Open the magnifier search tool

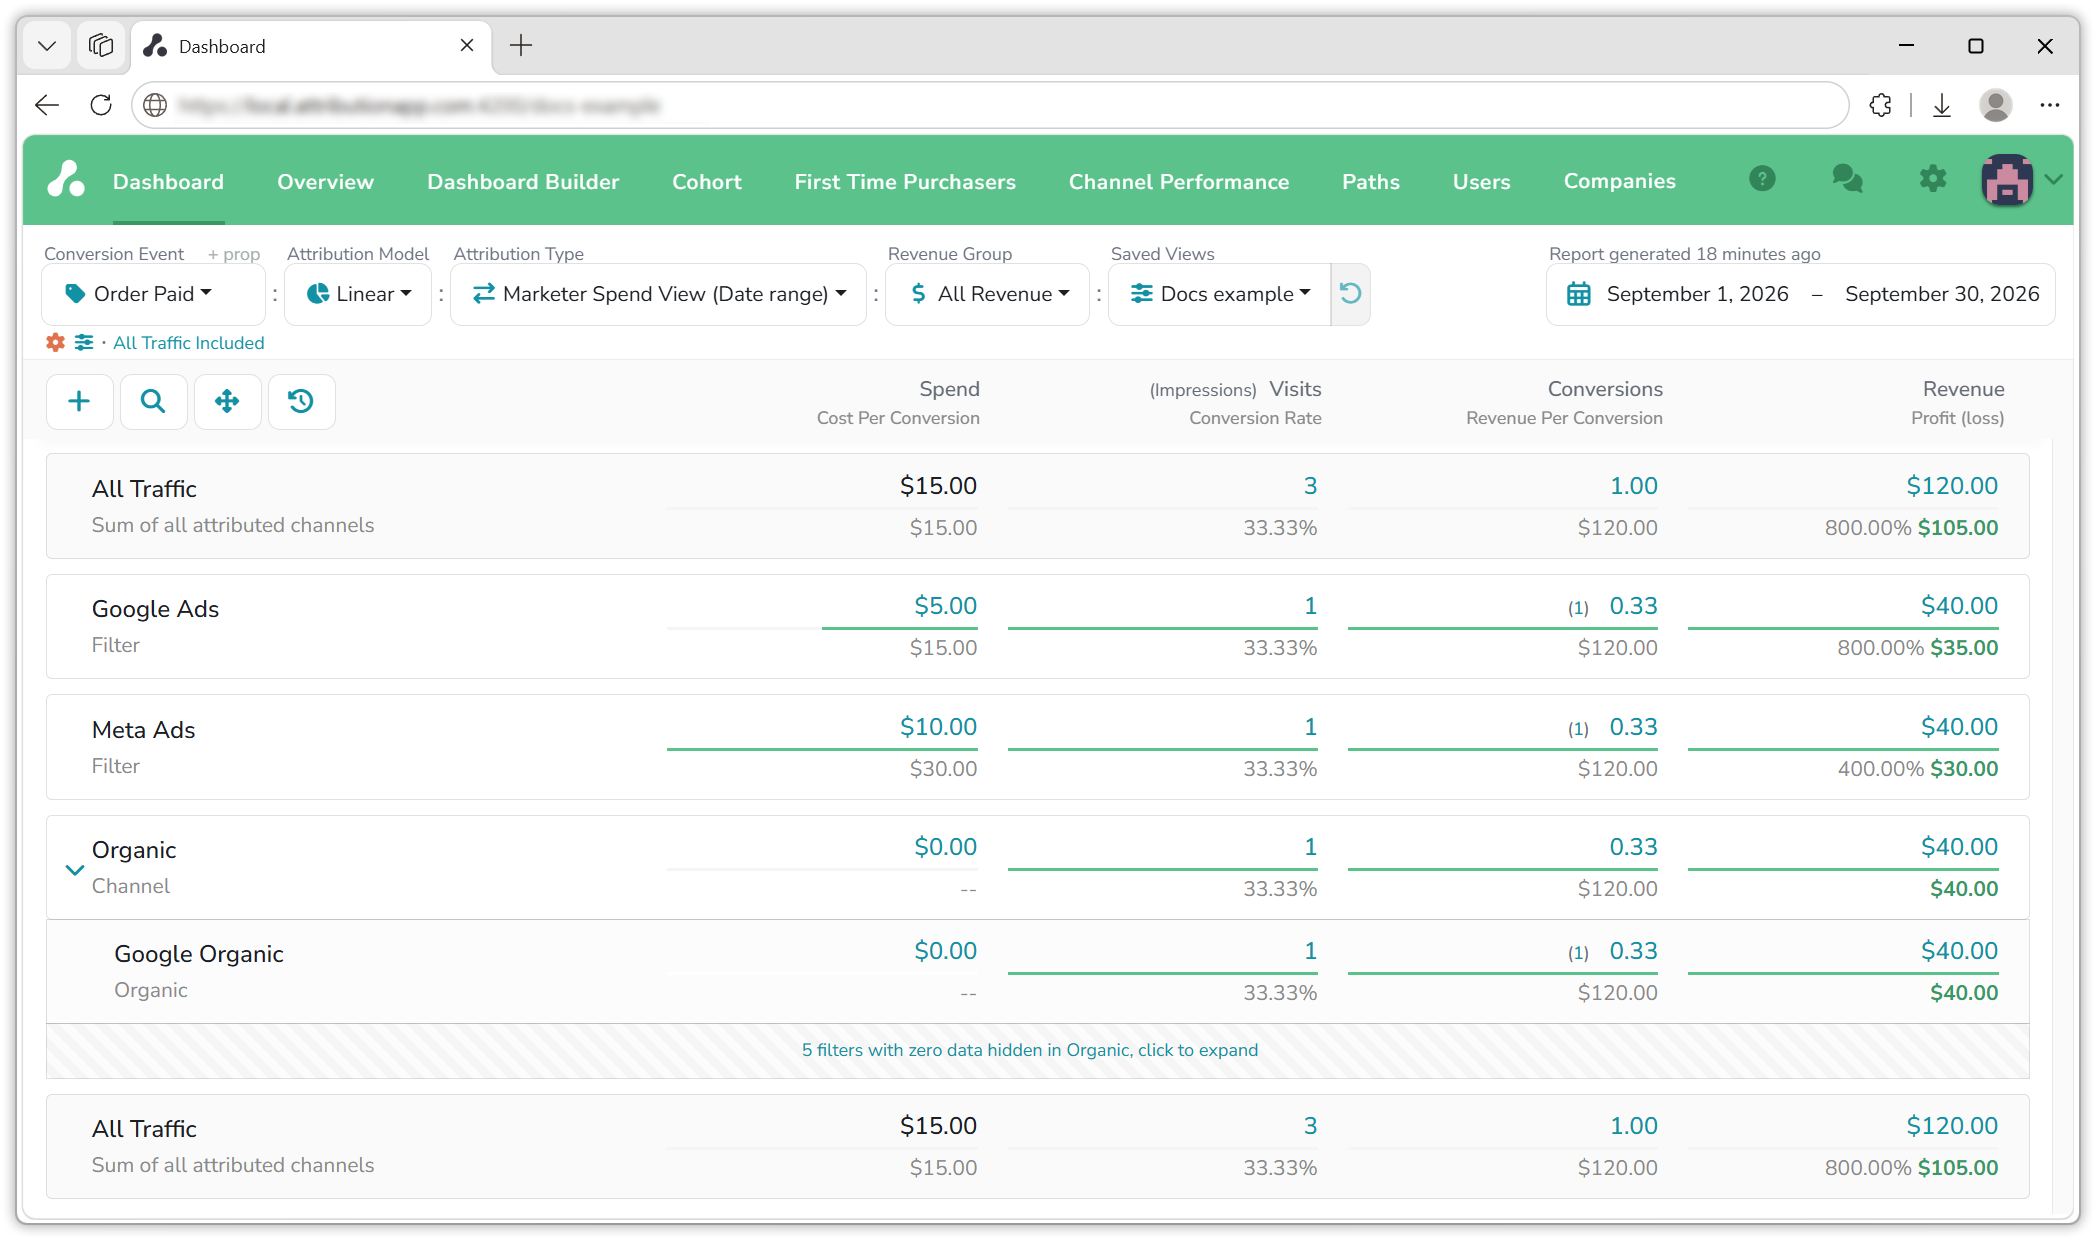click(x=153, y=402)
